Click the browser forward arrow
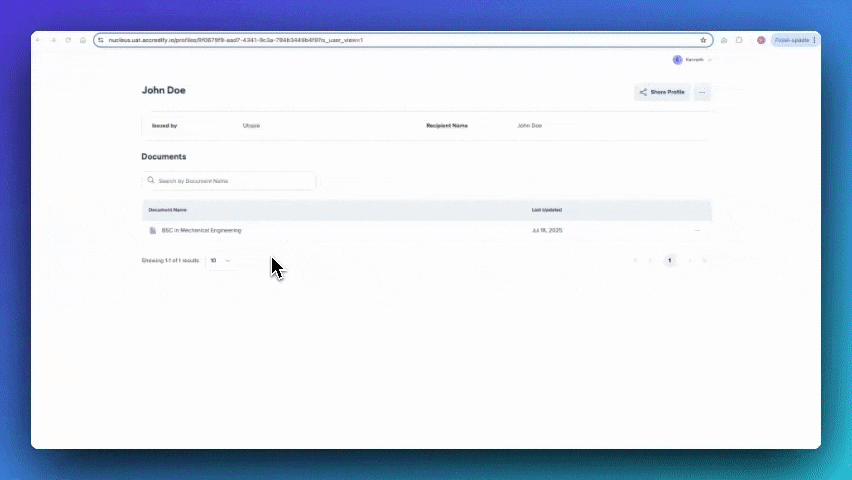This screenshot has width=852, height=480. [53, 40]
